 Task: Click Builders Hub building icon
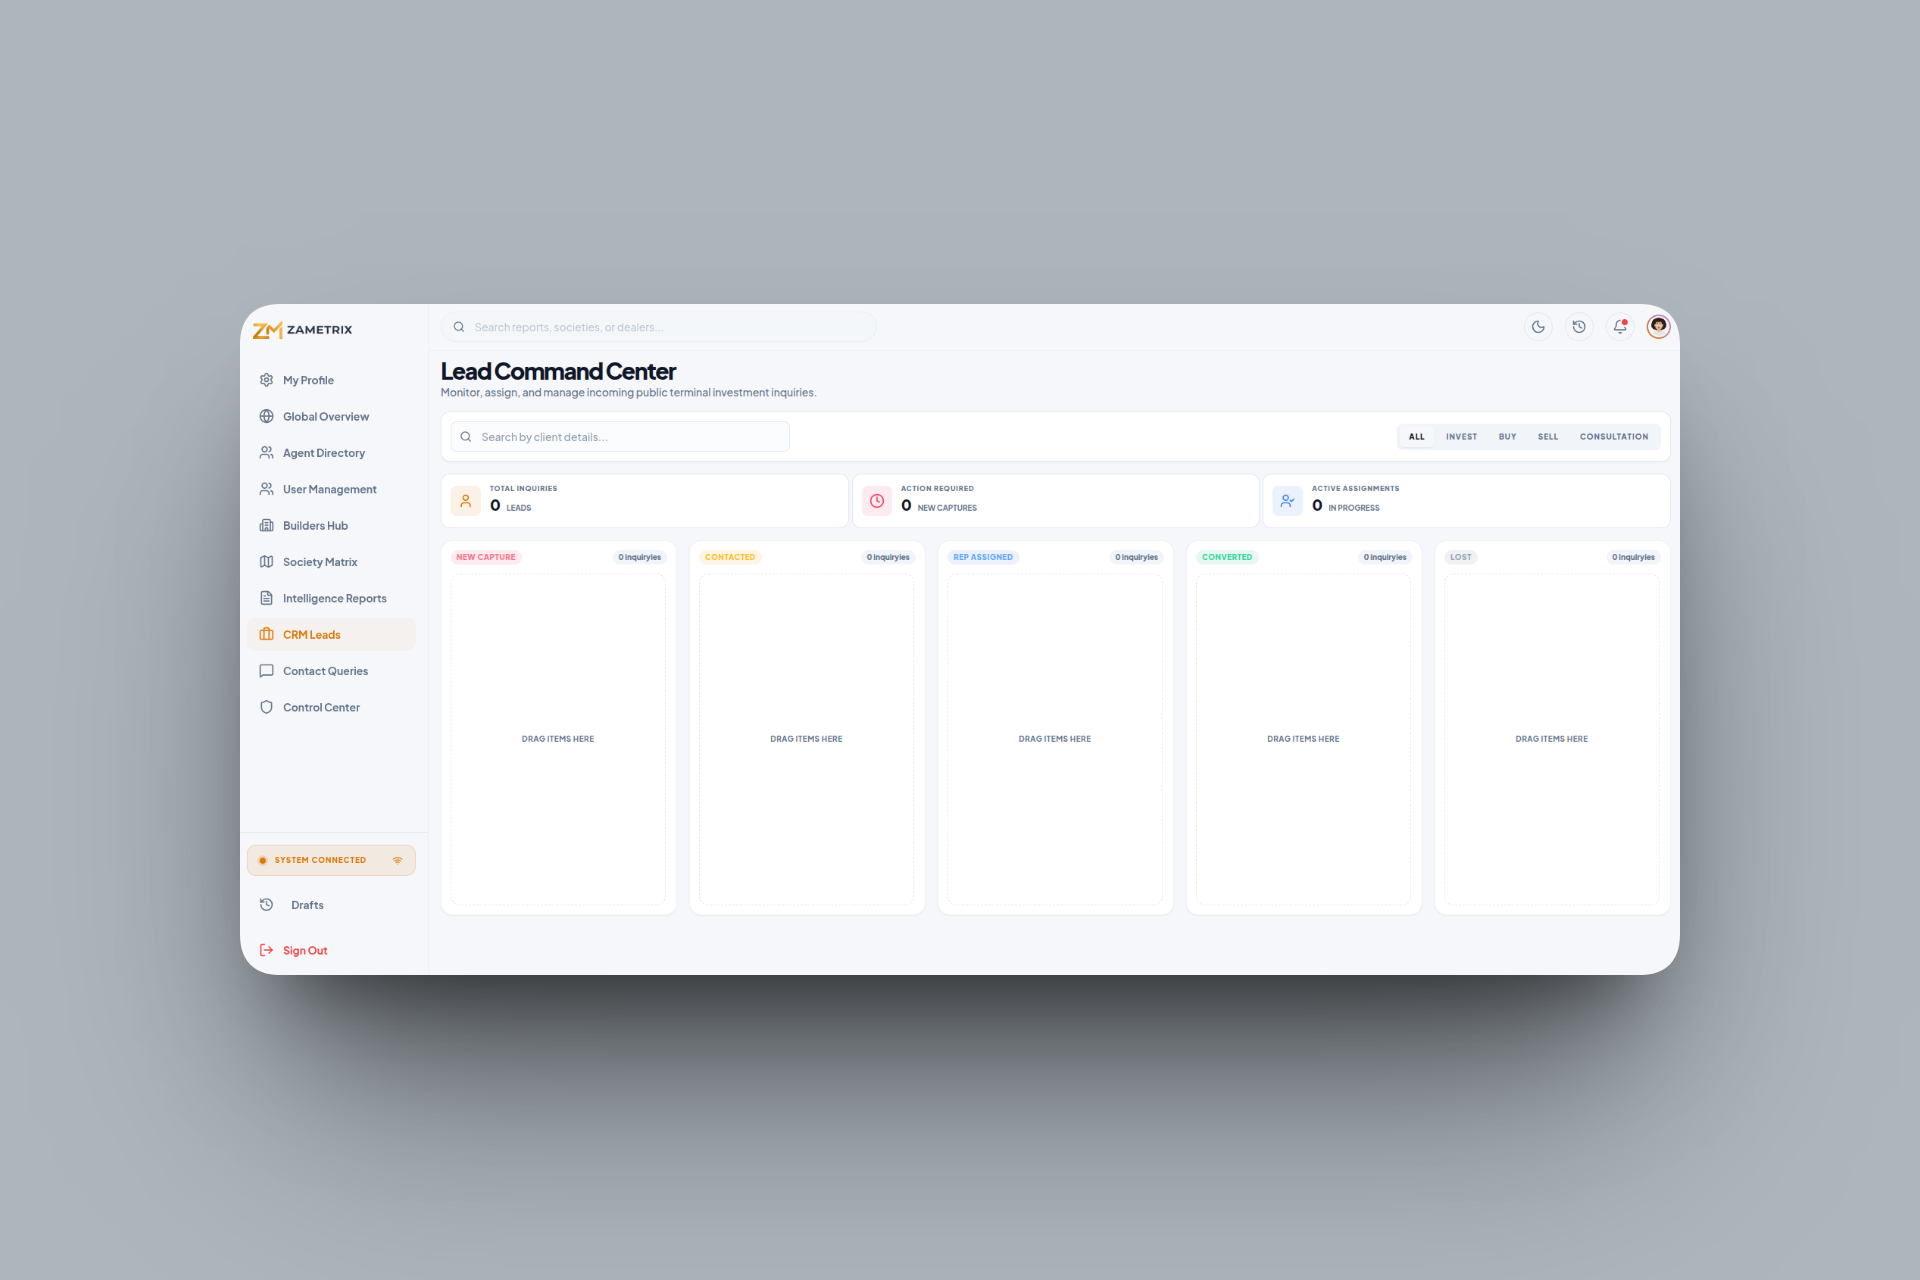point(266,526)
